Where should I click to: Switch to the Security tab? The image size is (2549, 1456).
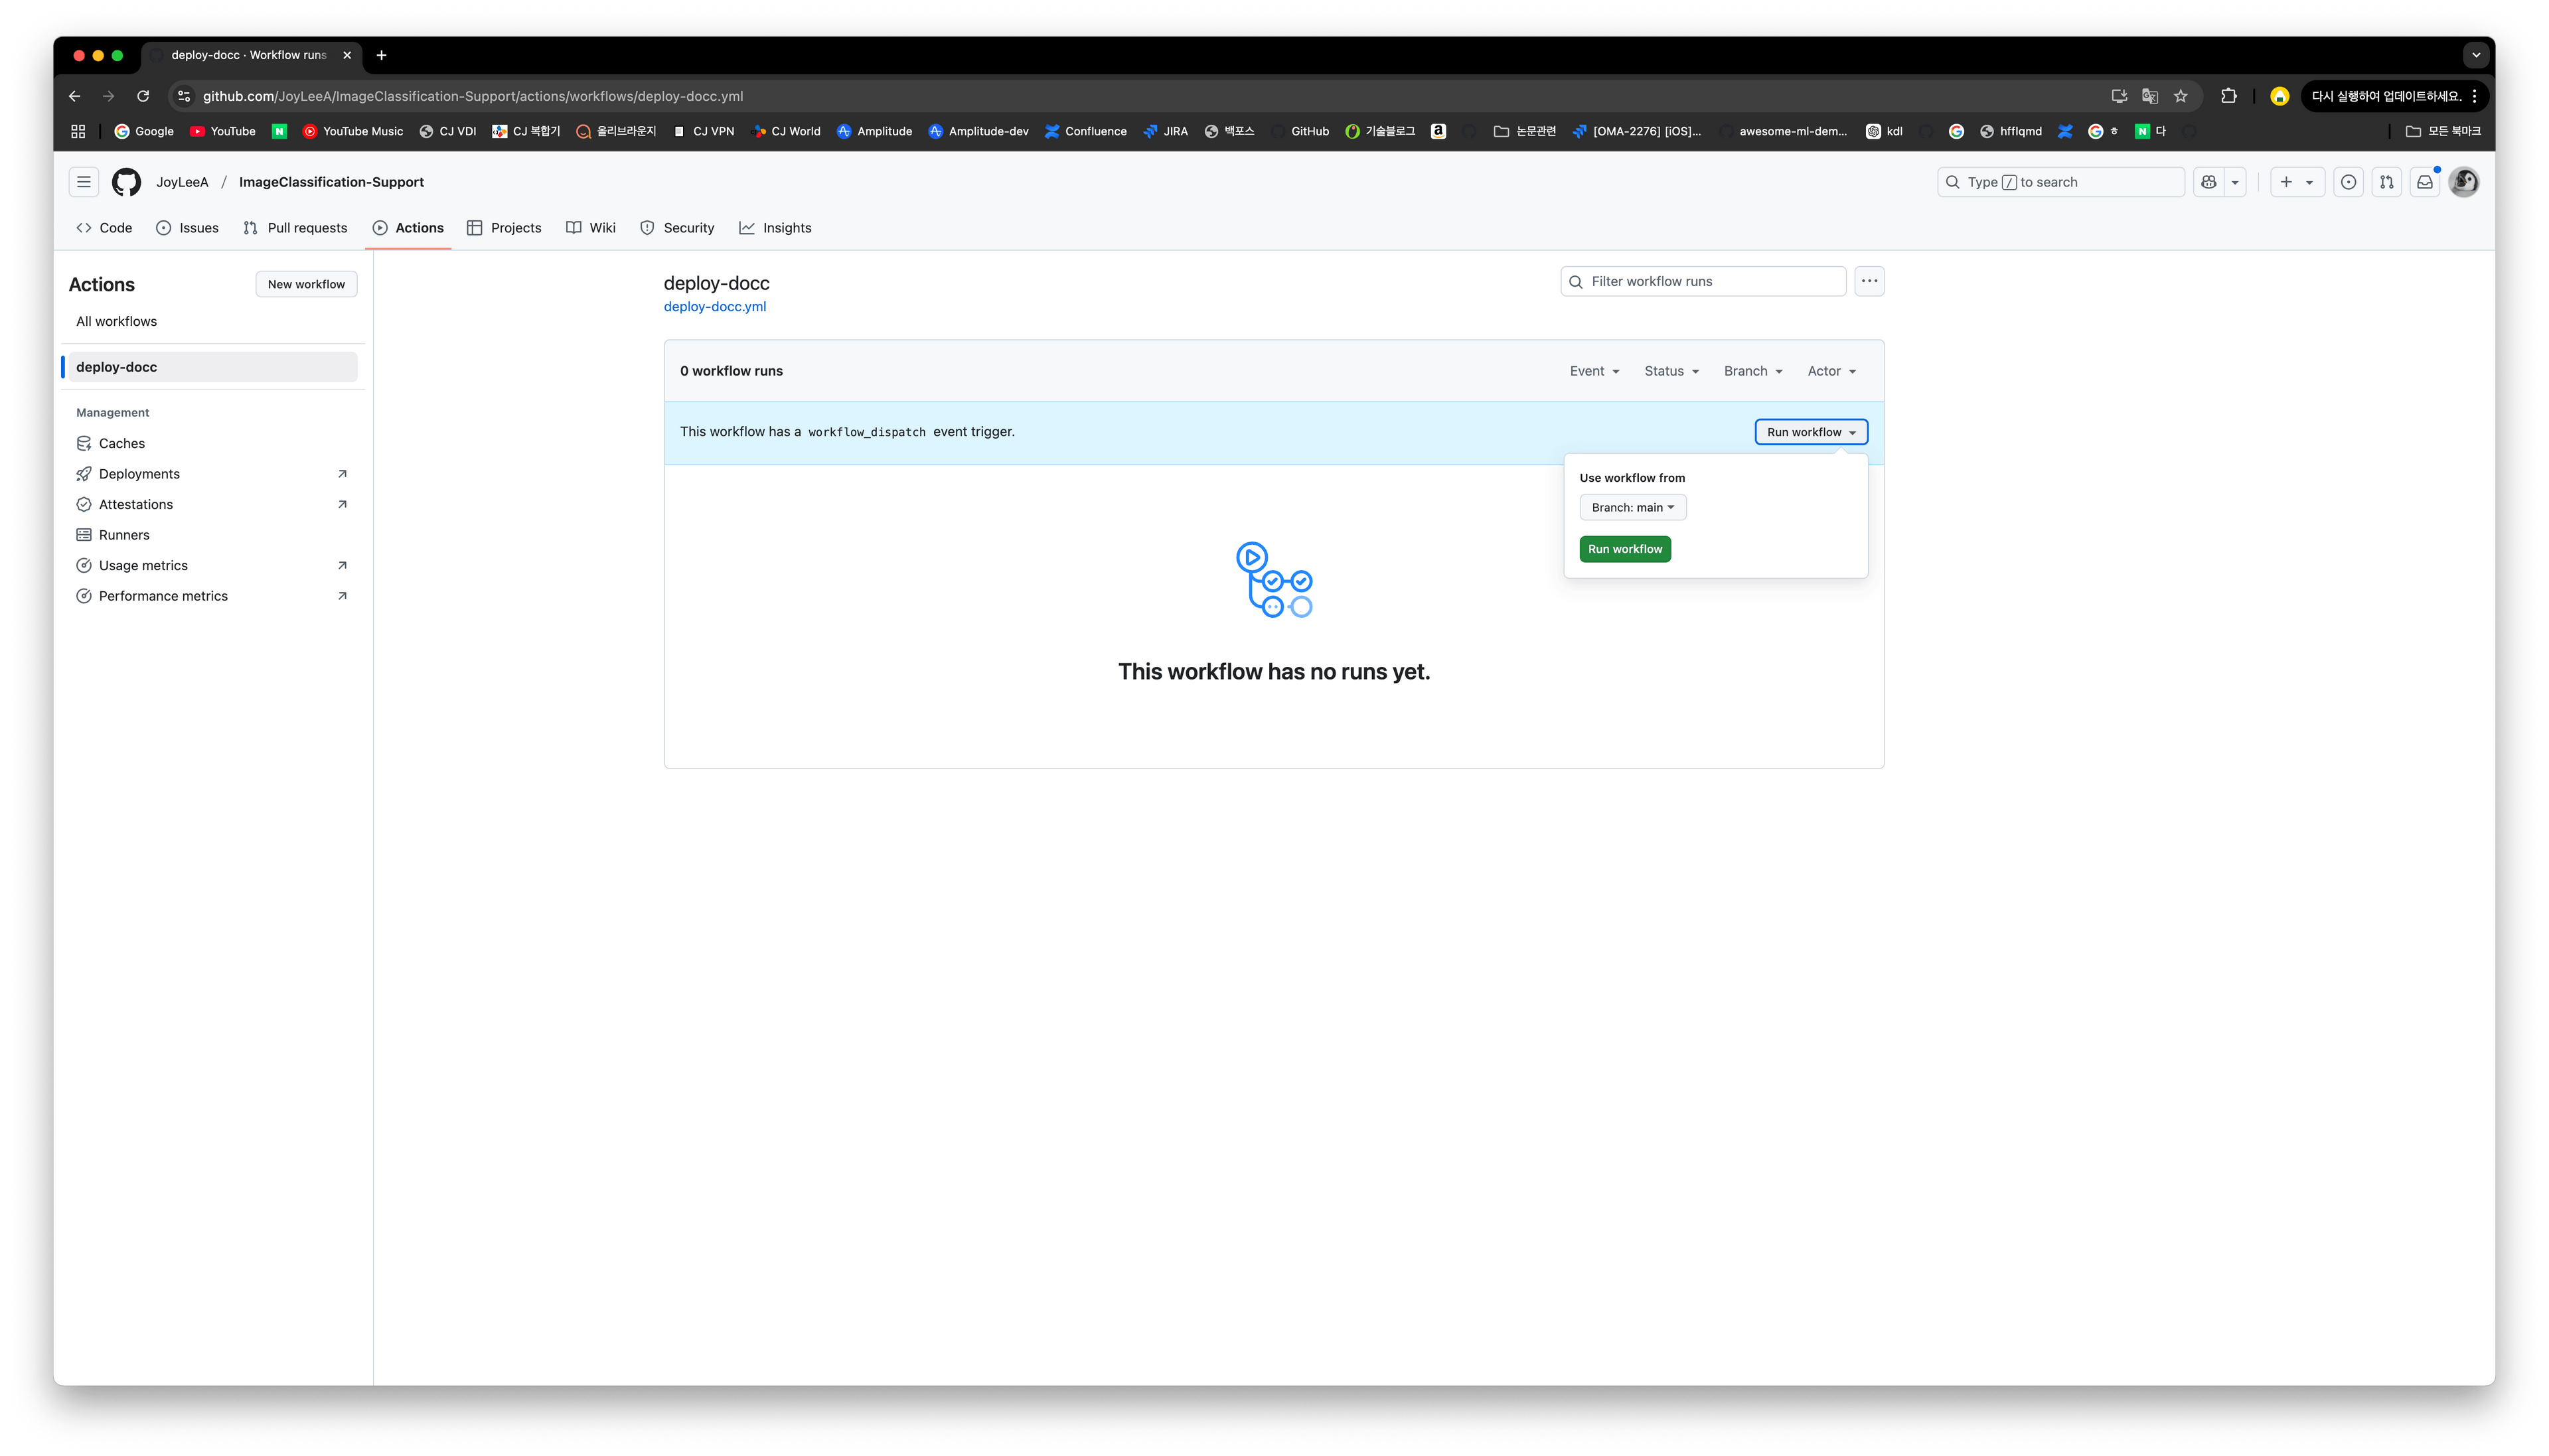coord(688,227)
